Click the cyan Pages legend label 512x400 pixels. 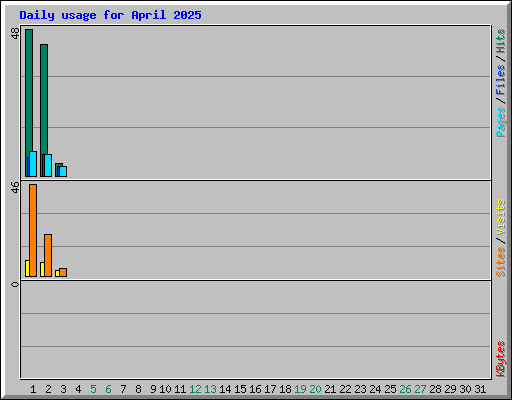click(x=501, y=122)
